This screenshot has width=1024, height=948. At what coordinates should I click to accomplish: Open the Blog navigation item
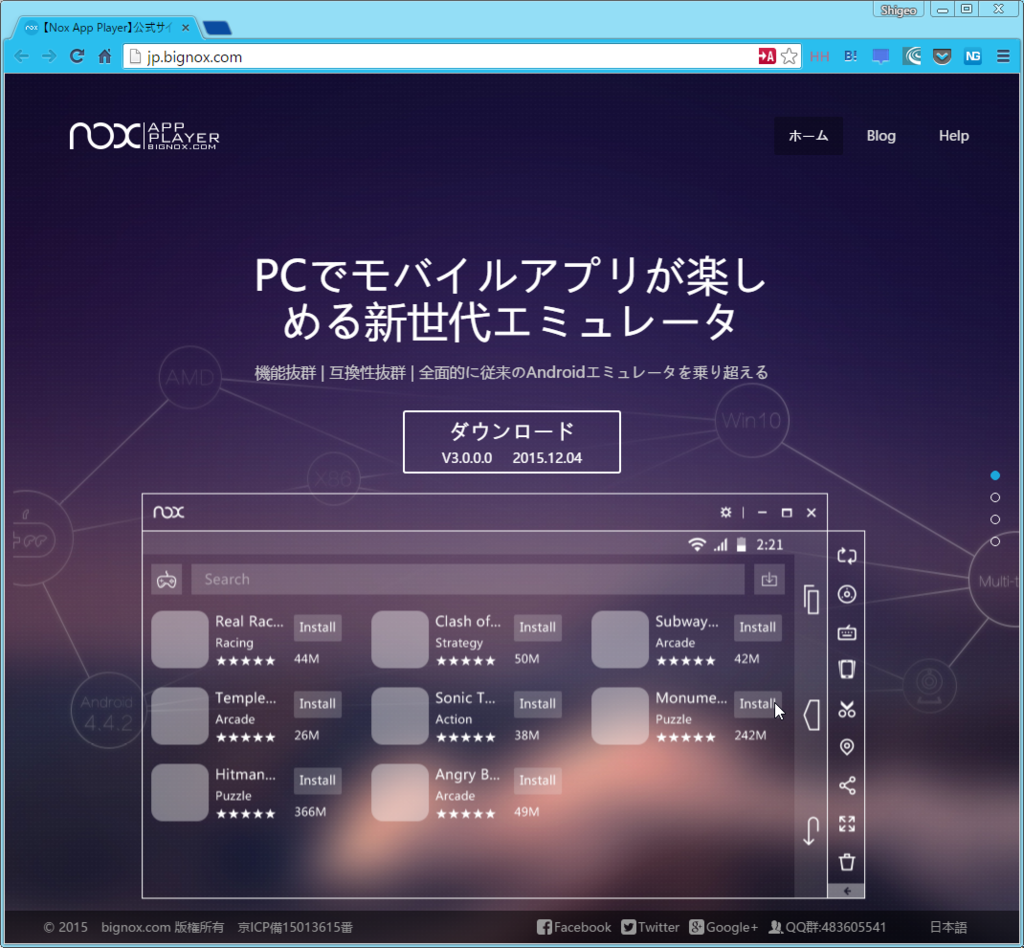pyautogui.click(x=881, y=136)
